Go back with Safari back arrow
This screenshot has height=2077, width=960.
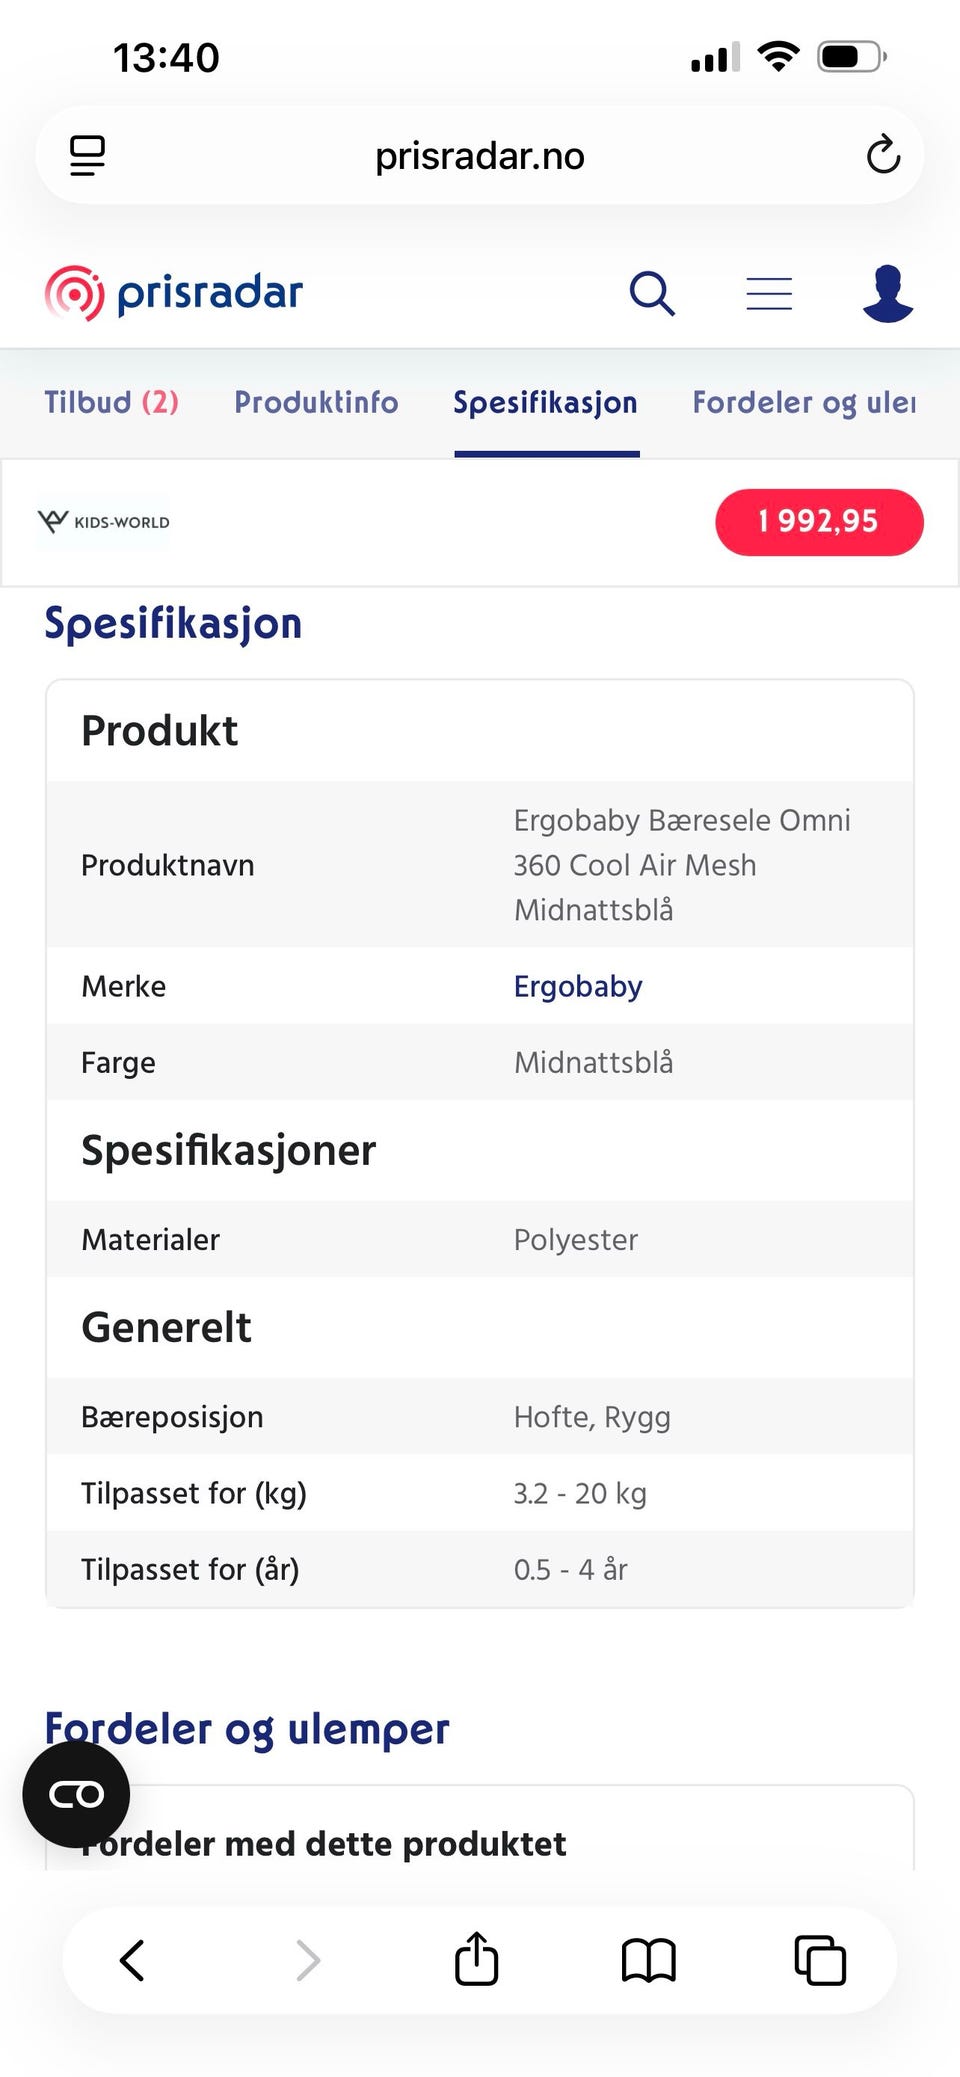(132, 1960)
